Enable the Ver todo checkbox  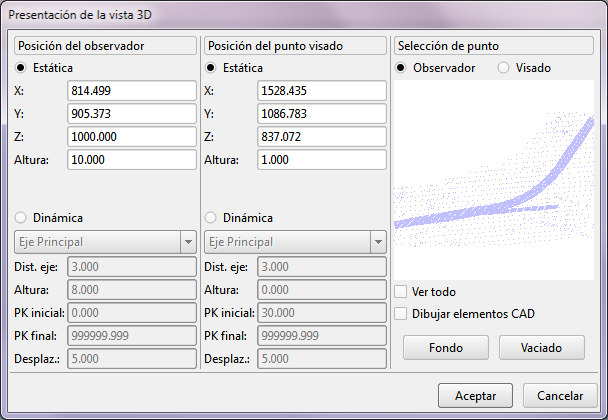[x=401, y=292]
